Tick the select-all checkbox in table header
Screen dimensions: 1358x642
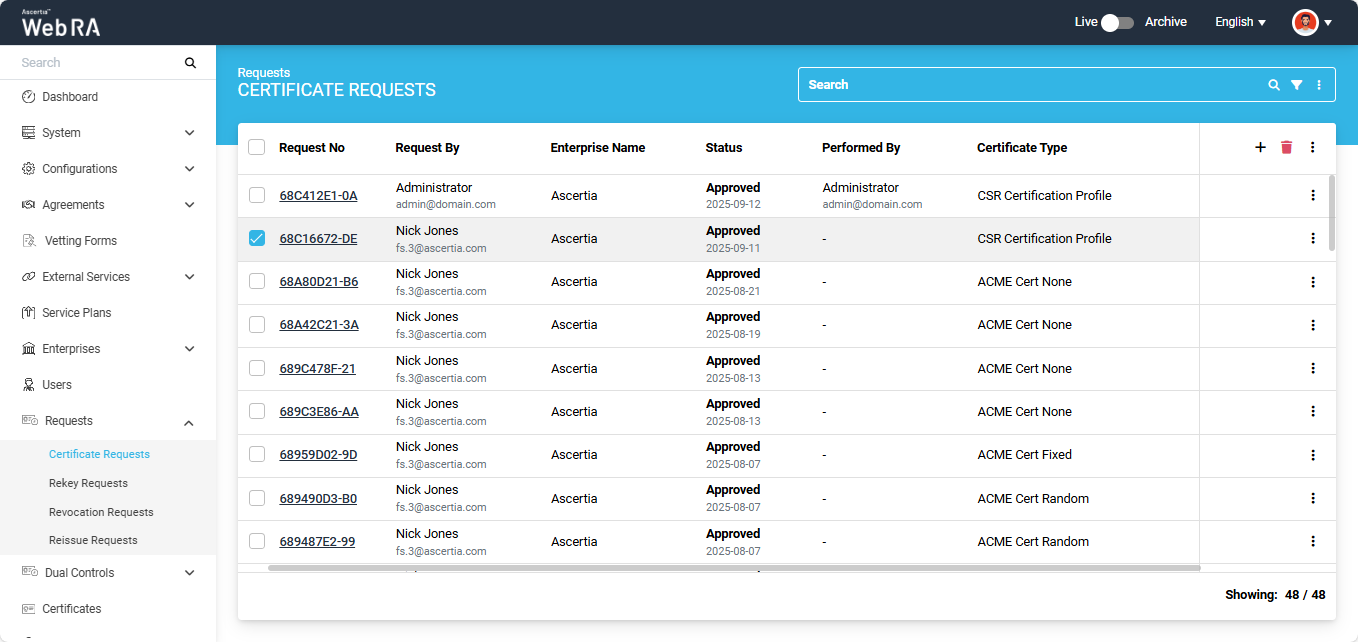point(257,147)
